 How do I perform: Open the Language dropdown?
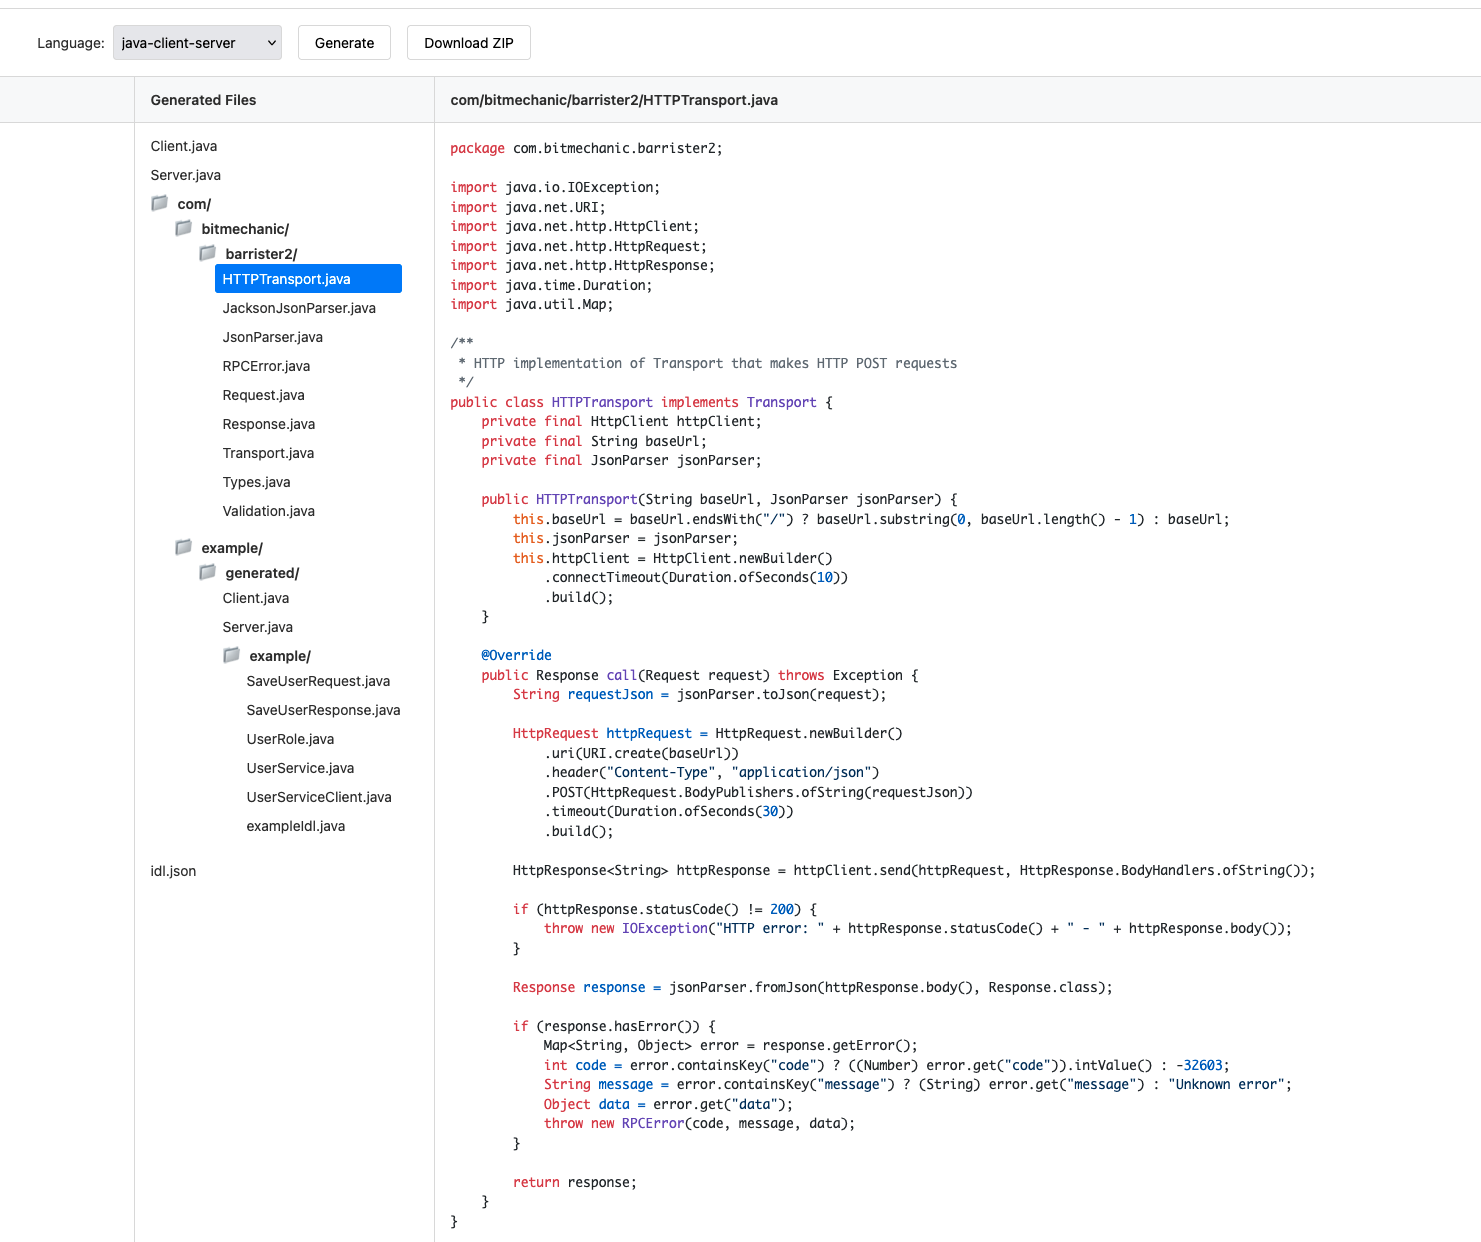pyautogui.click(x=197, y=42)
